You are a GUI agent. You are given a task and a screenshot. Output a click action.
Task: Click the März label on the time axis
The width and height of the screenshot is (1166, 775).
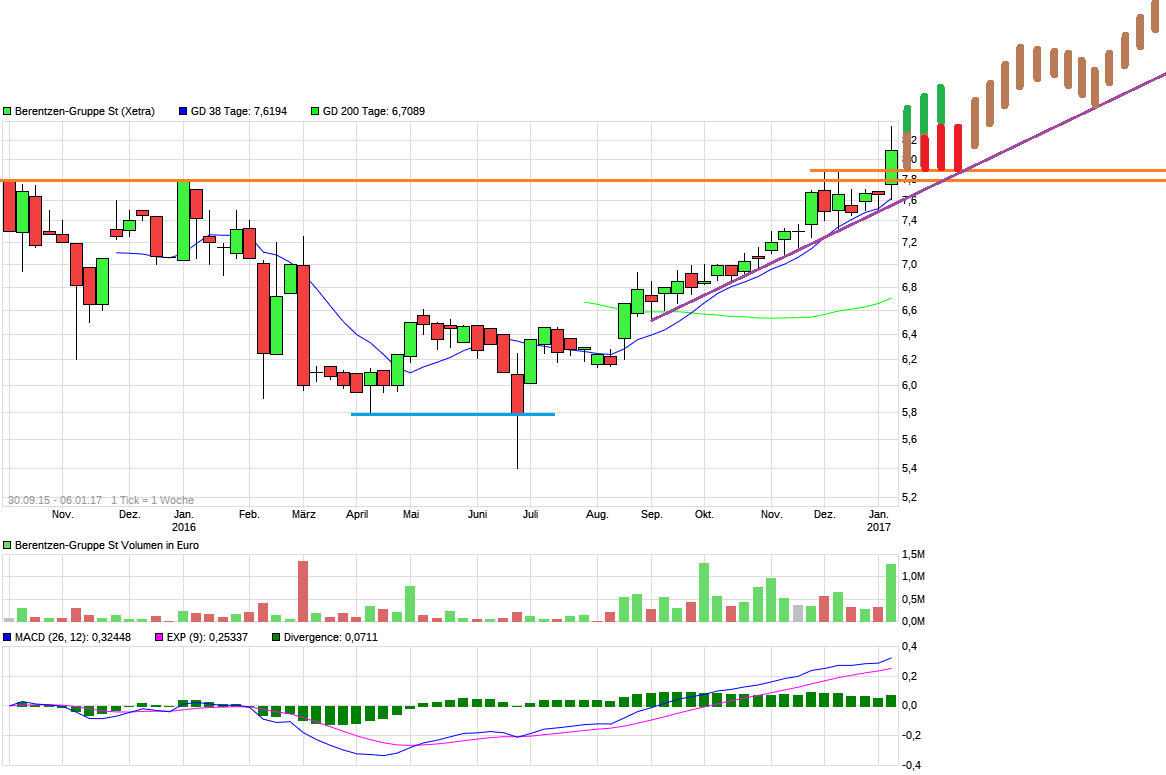tap(304, 515)
